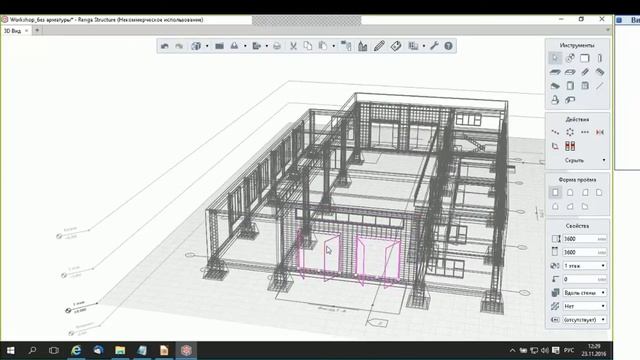Click the three-dots linear array icon in Действия

(585, 132)
